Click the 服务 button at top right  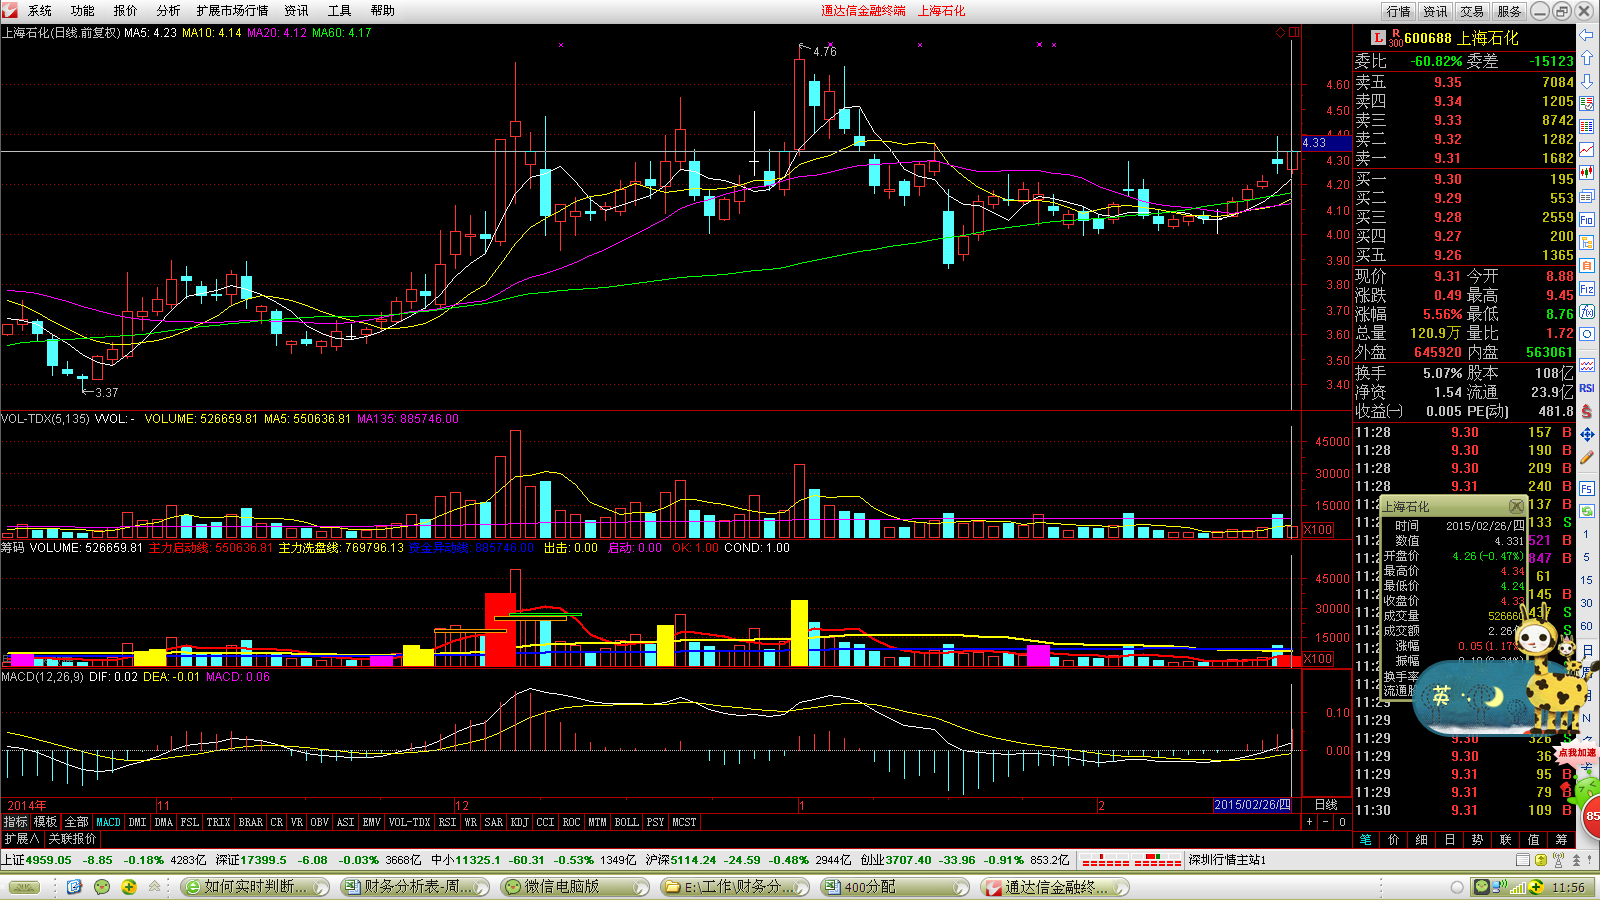(x=1509, y=11)
